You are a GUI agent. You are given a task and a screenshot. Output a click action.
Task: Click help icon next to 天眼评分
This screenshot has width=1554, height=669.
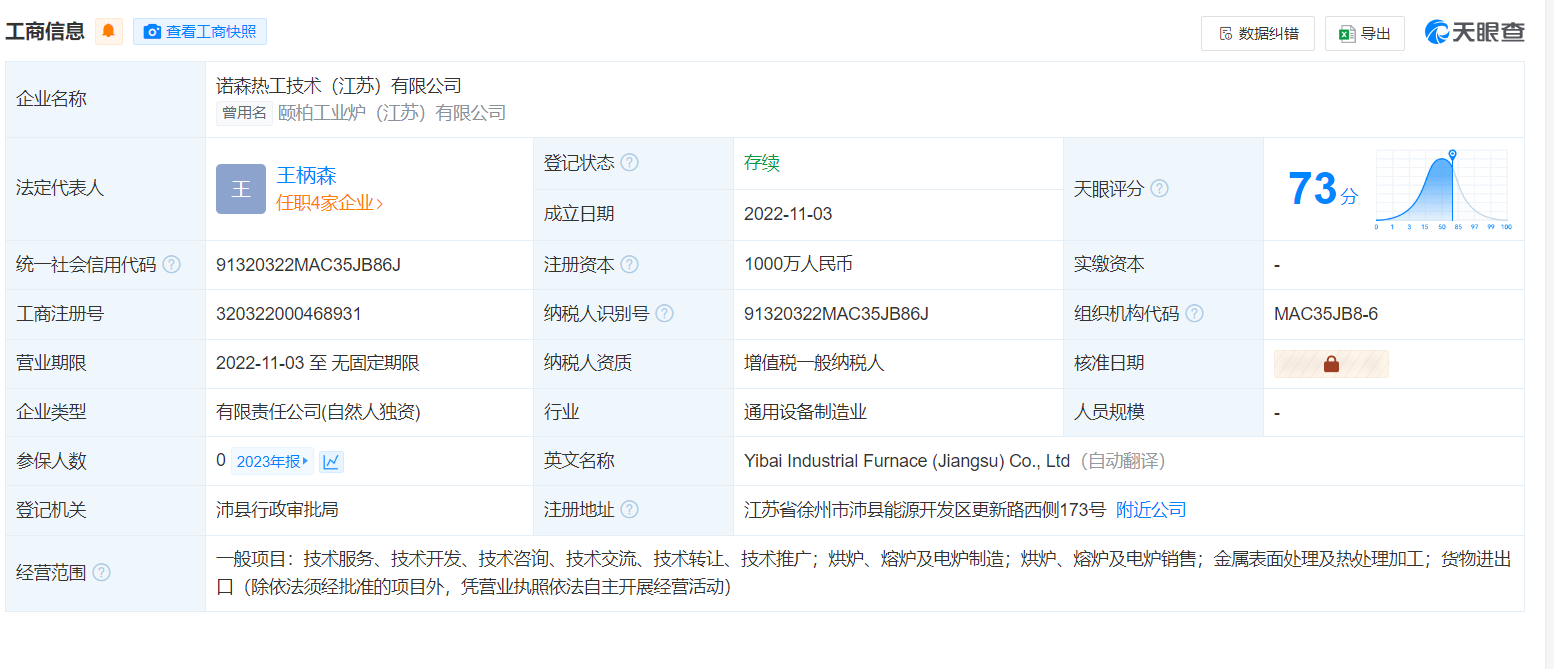(1159, 189)
